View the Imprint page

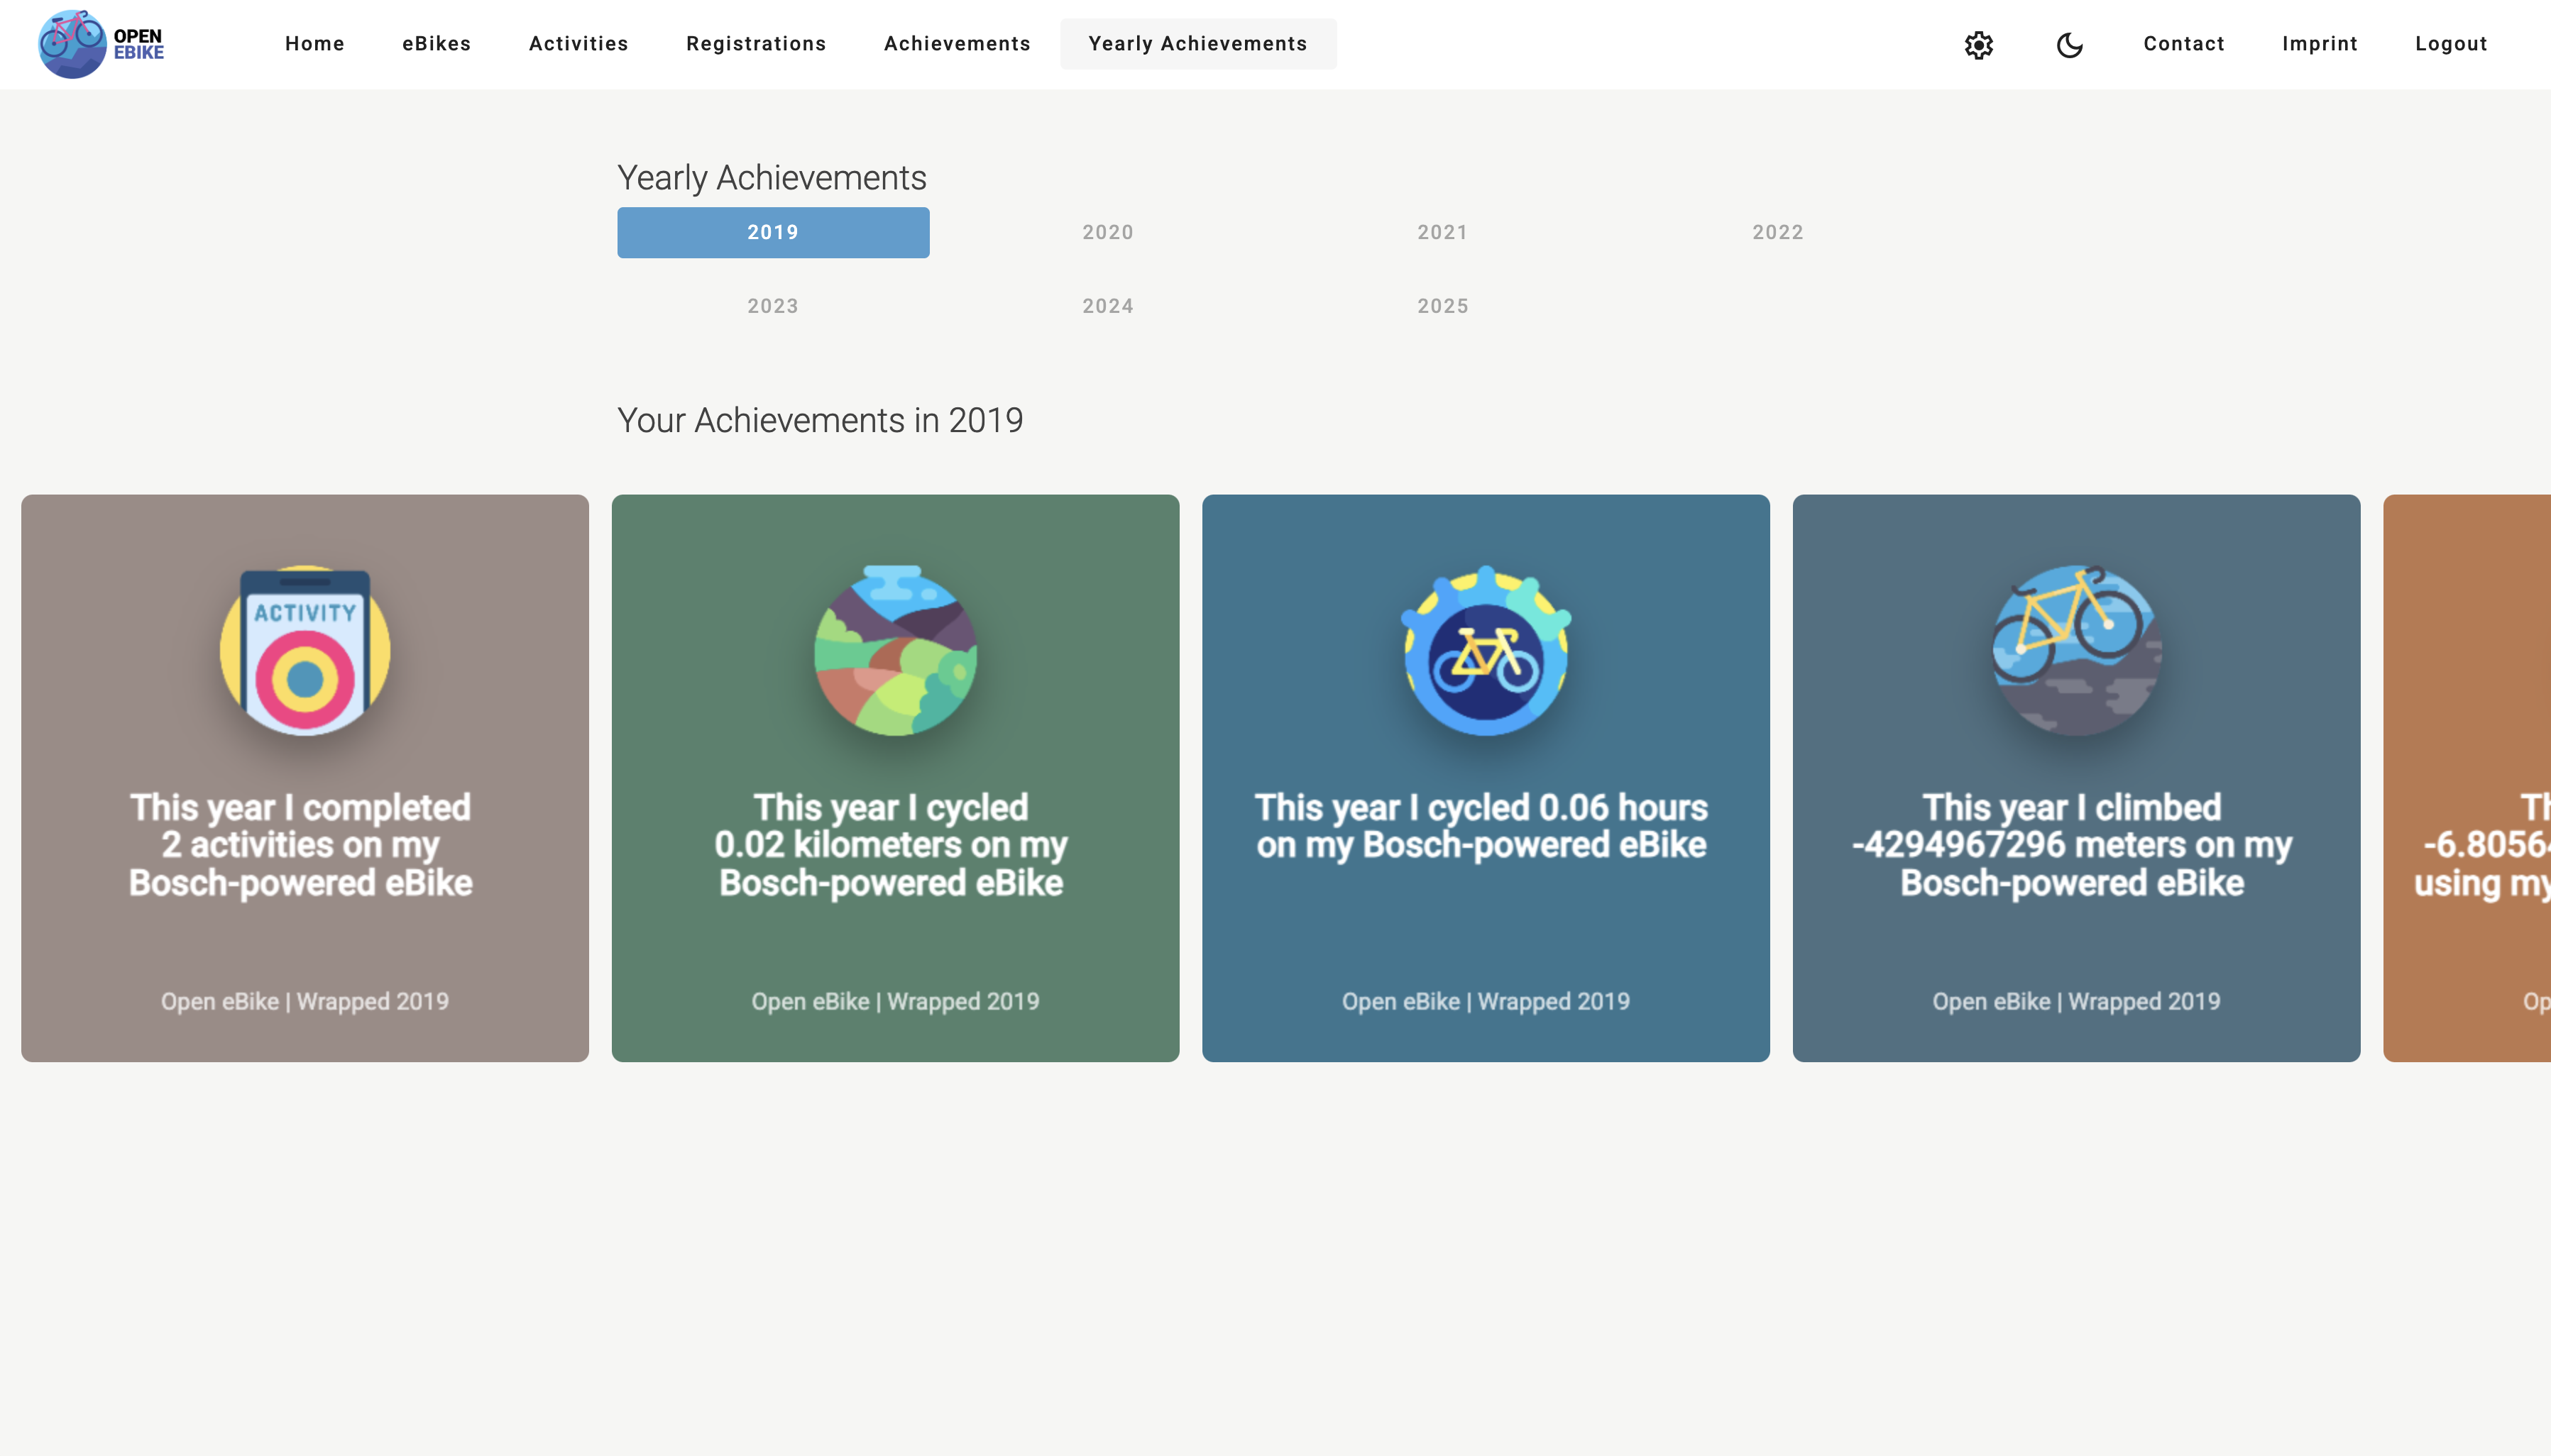coord(2318,44)
